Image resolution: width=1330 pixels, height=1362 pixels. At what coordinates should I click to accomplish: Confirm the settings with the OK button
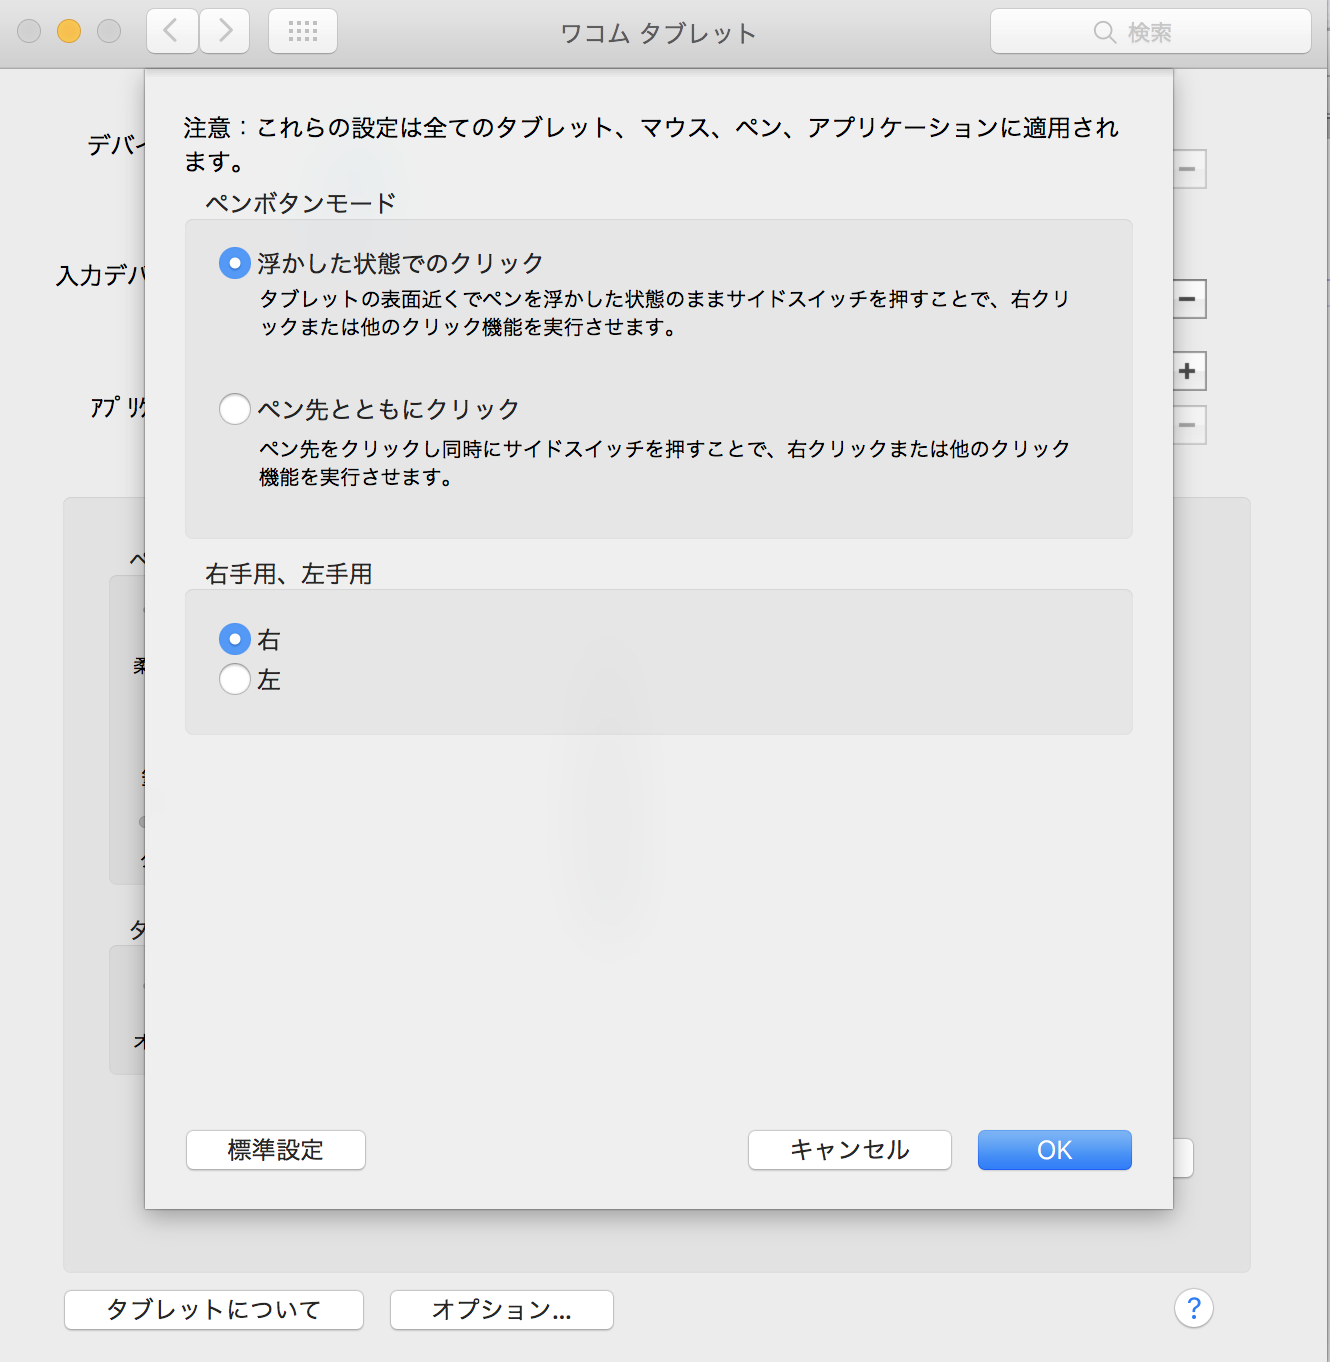[1054, 1150]
